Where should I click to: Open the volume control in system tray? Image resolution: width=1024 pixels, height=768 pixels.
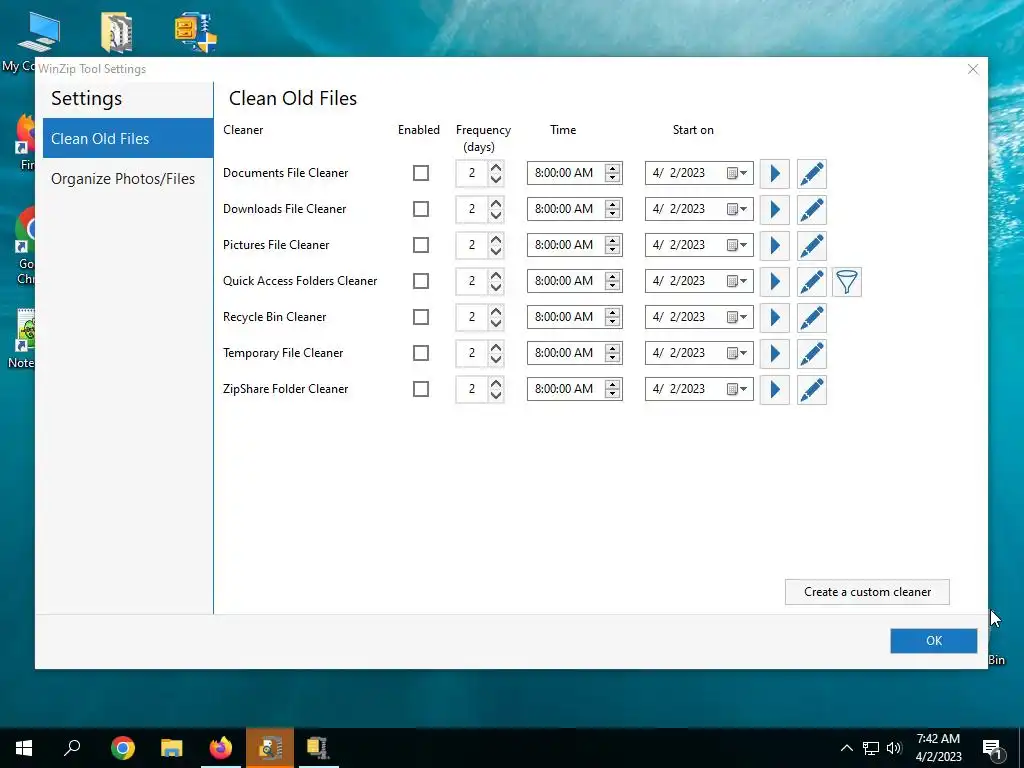(894, 748)
